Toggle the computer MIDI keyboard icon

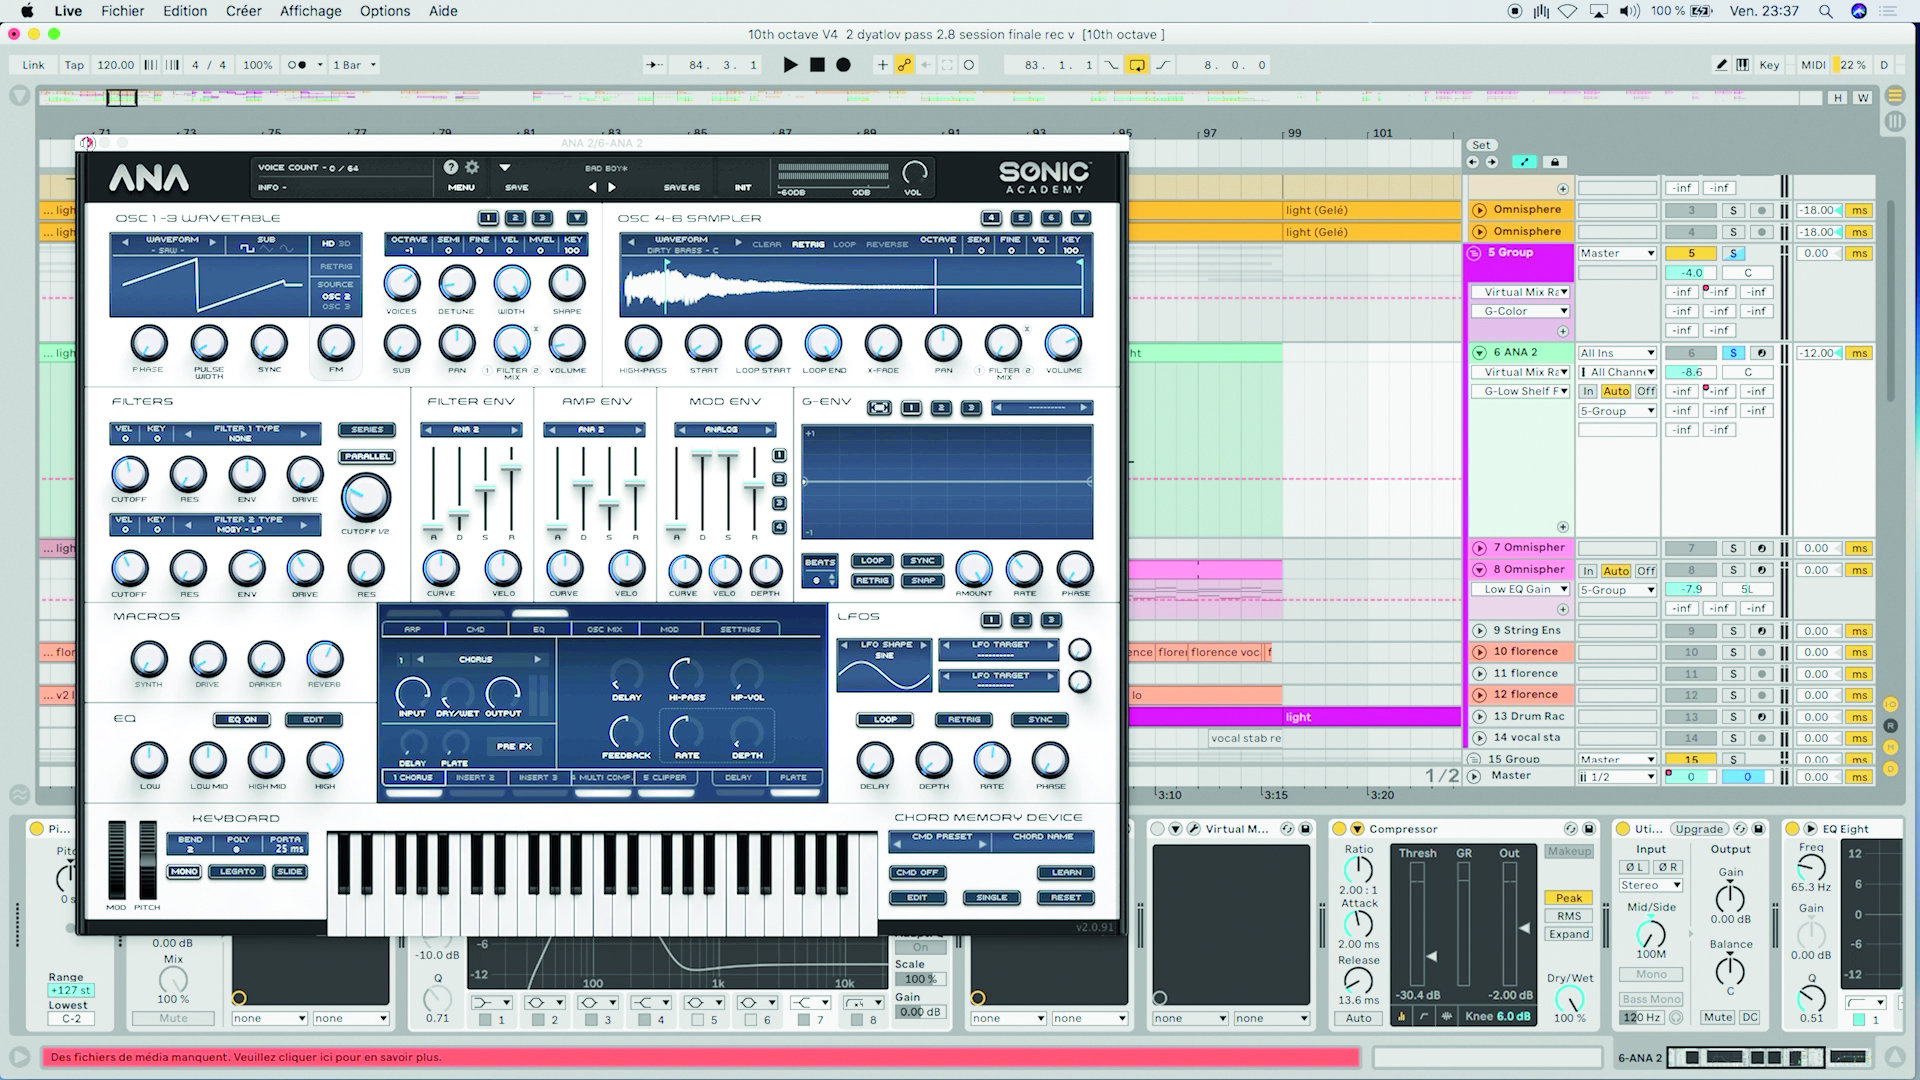(1743, 65)
